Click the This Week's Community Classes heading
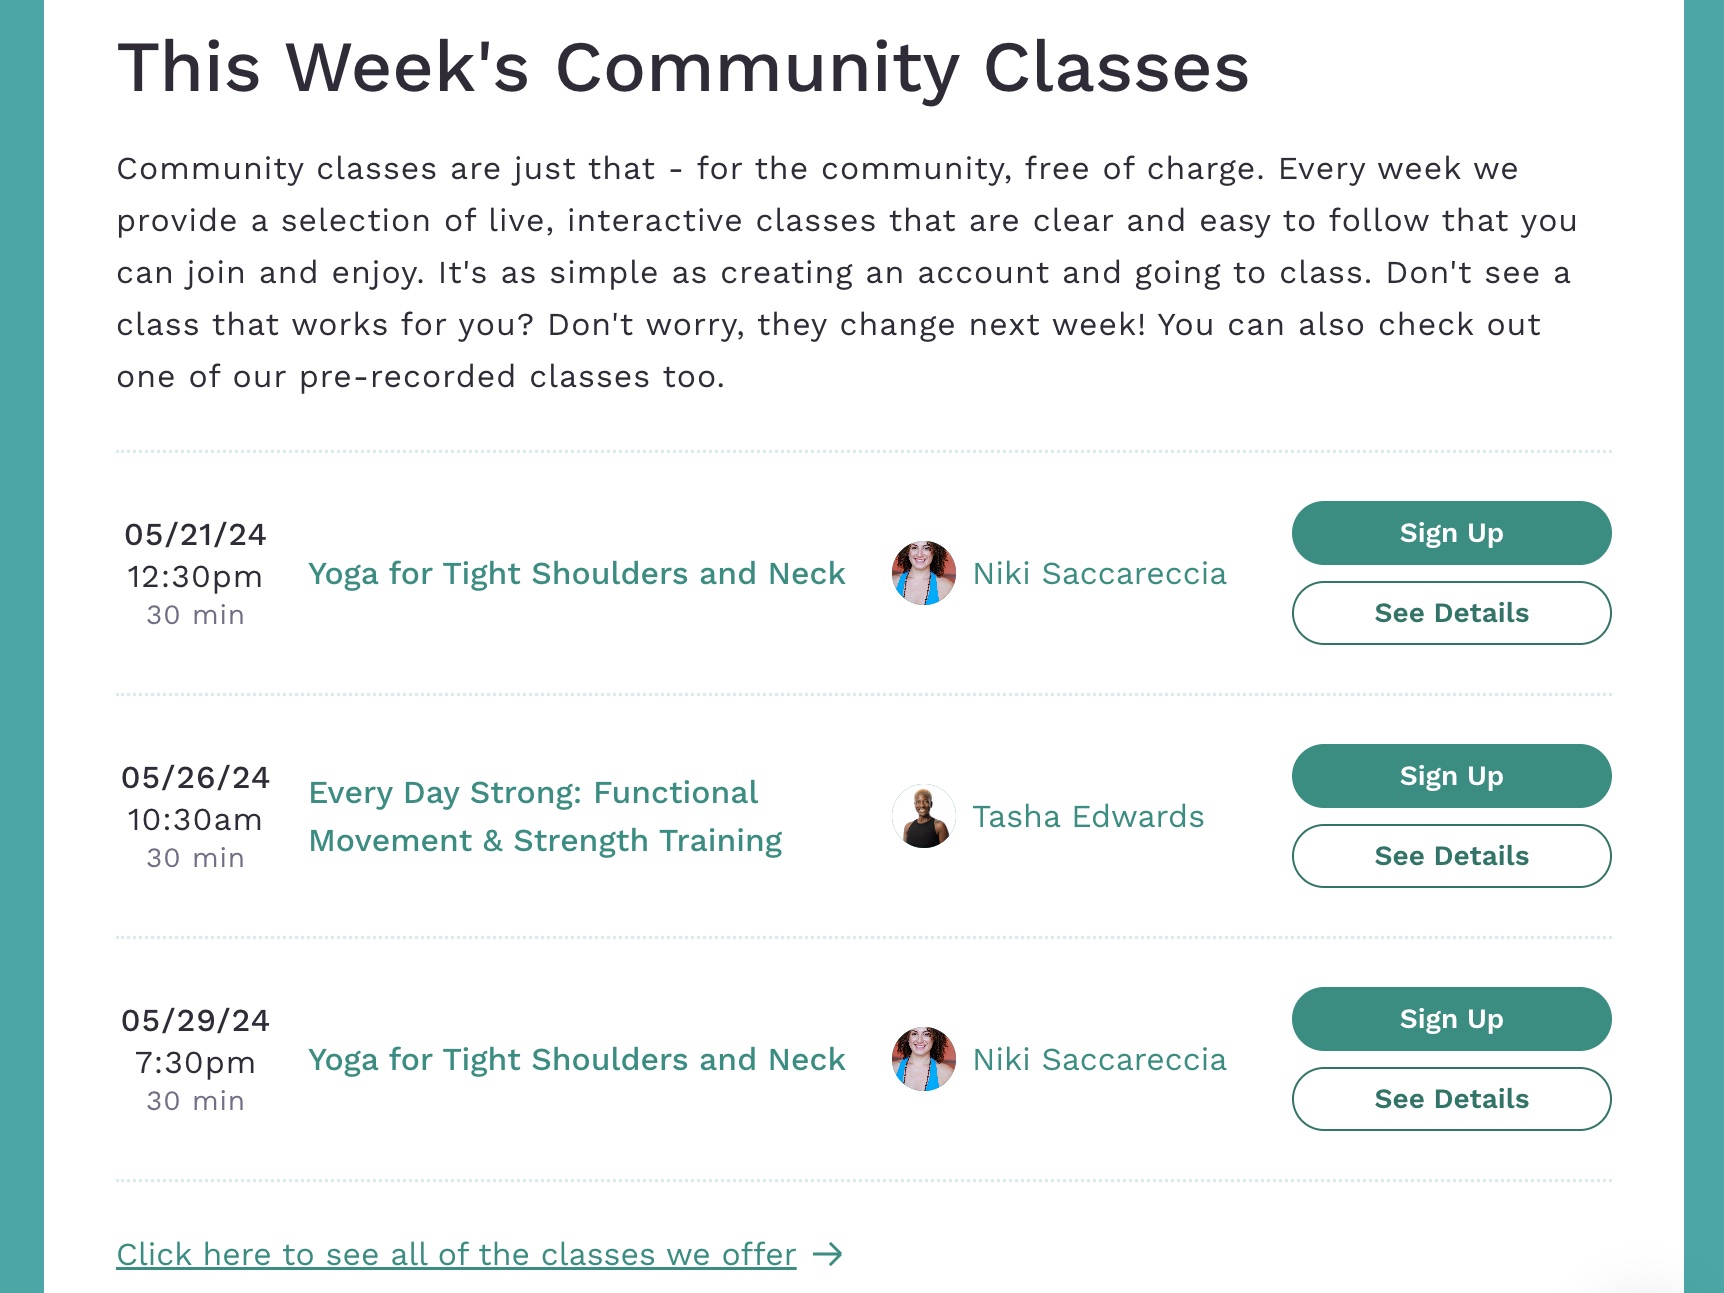 [x=683, y=68]
